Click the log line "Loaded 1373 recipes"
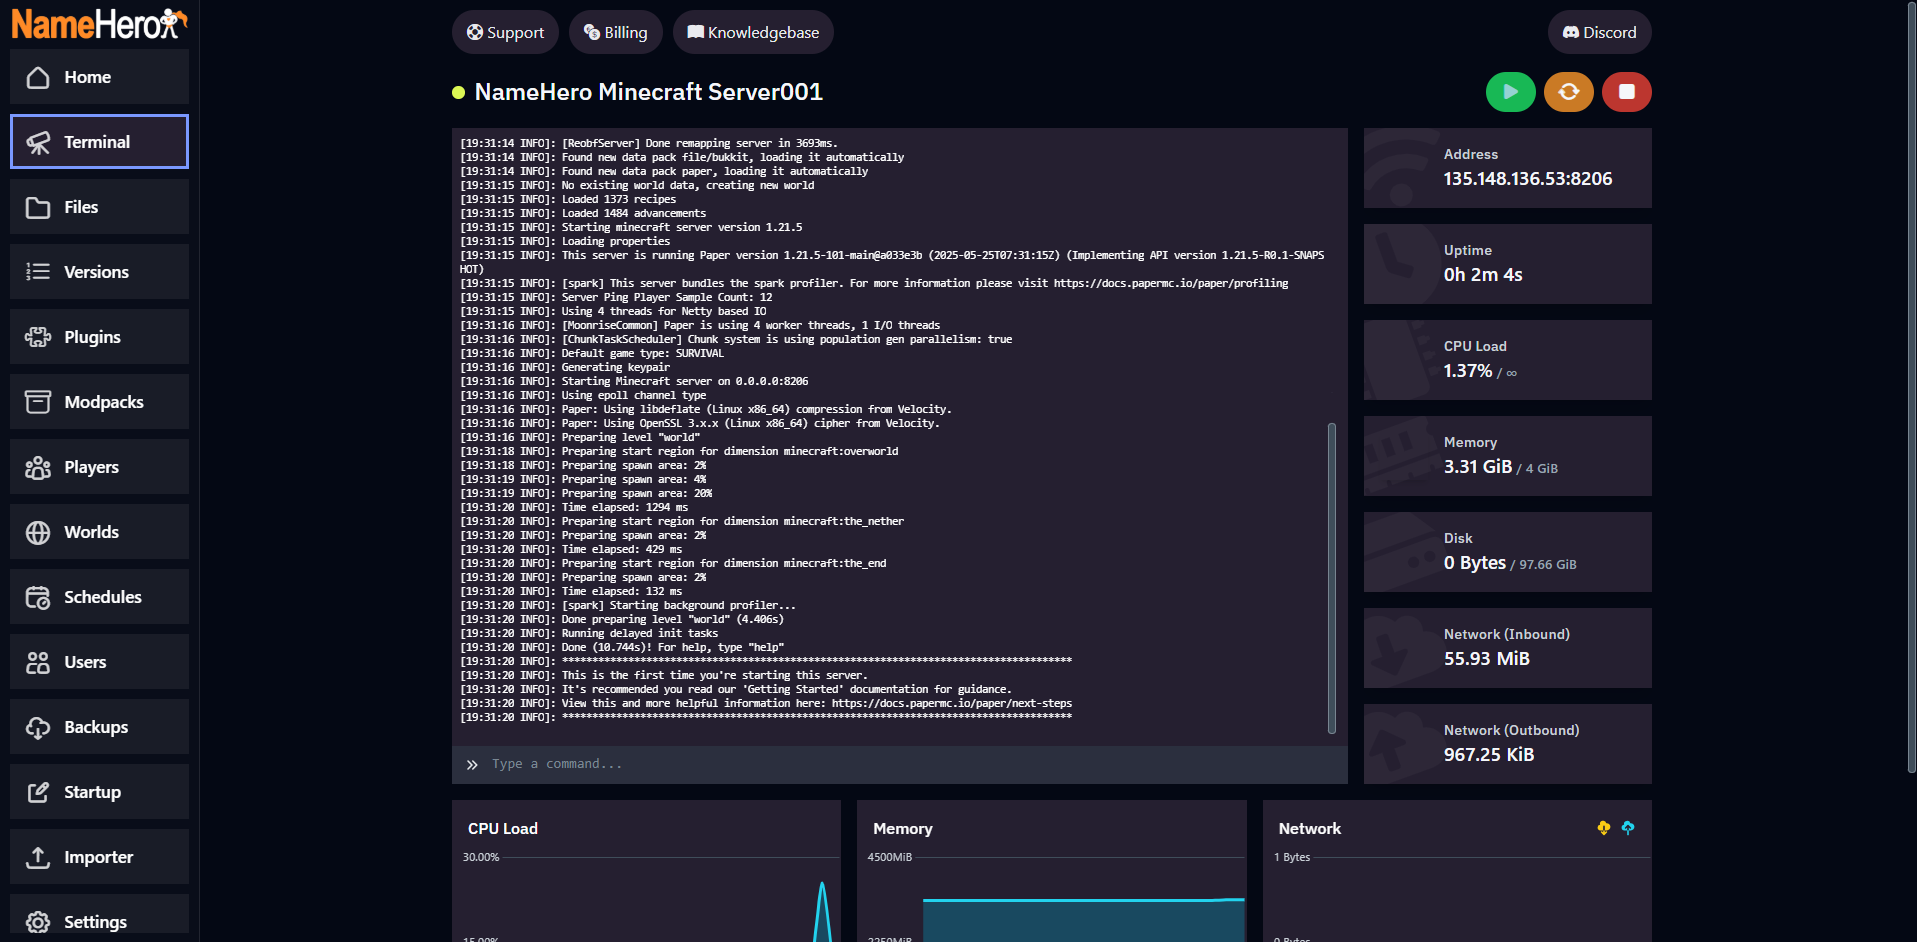The height and width of the screenshot is (942, 1917). 618,200
